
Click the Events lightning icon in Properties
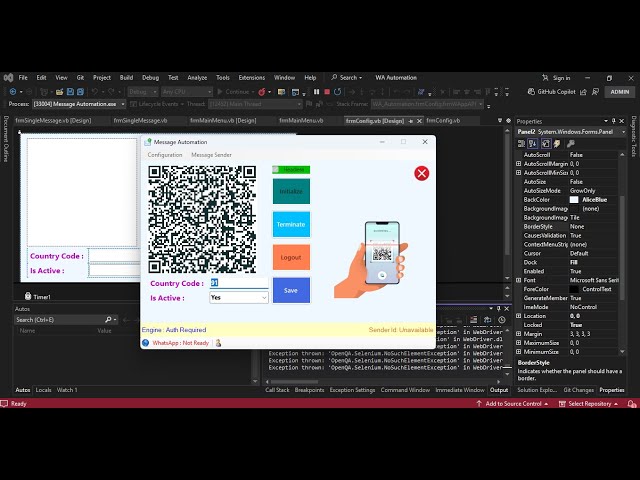[557, 143]
